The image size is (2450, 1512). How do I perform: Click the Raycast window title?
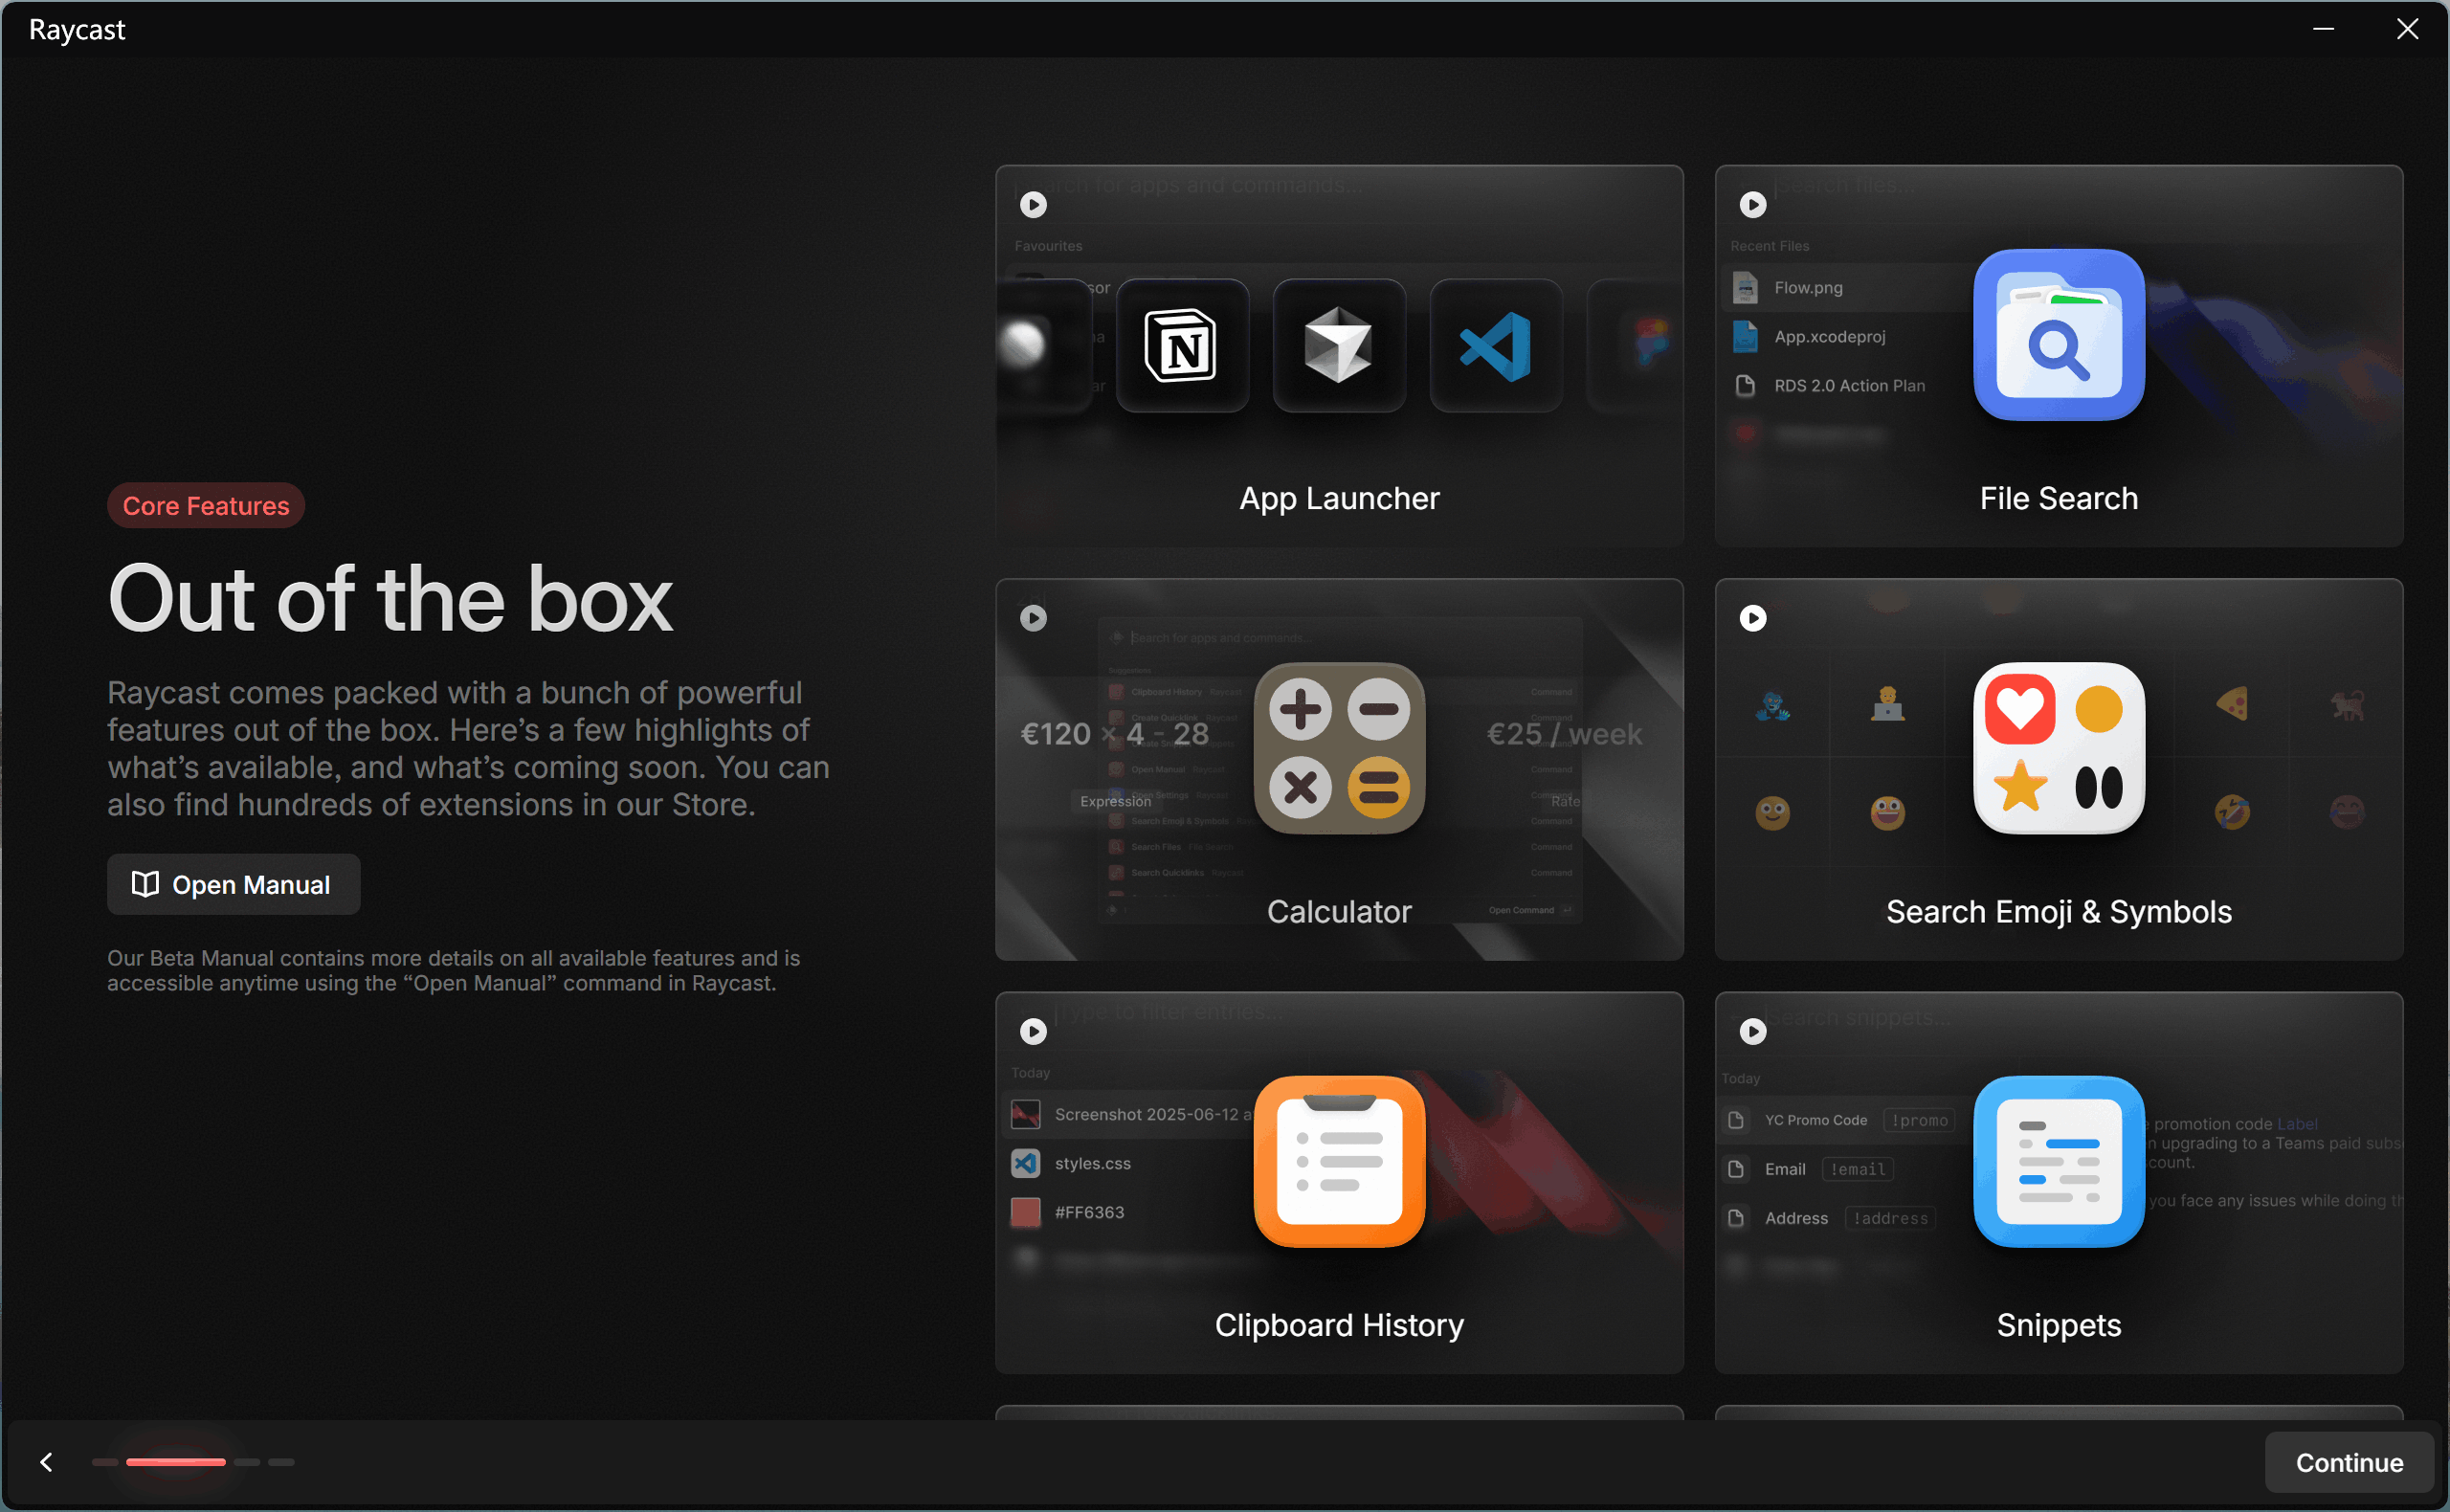[77, 30]
